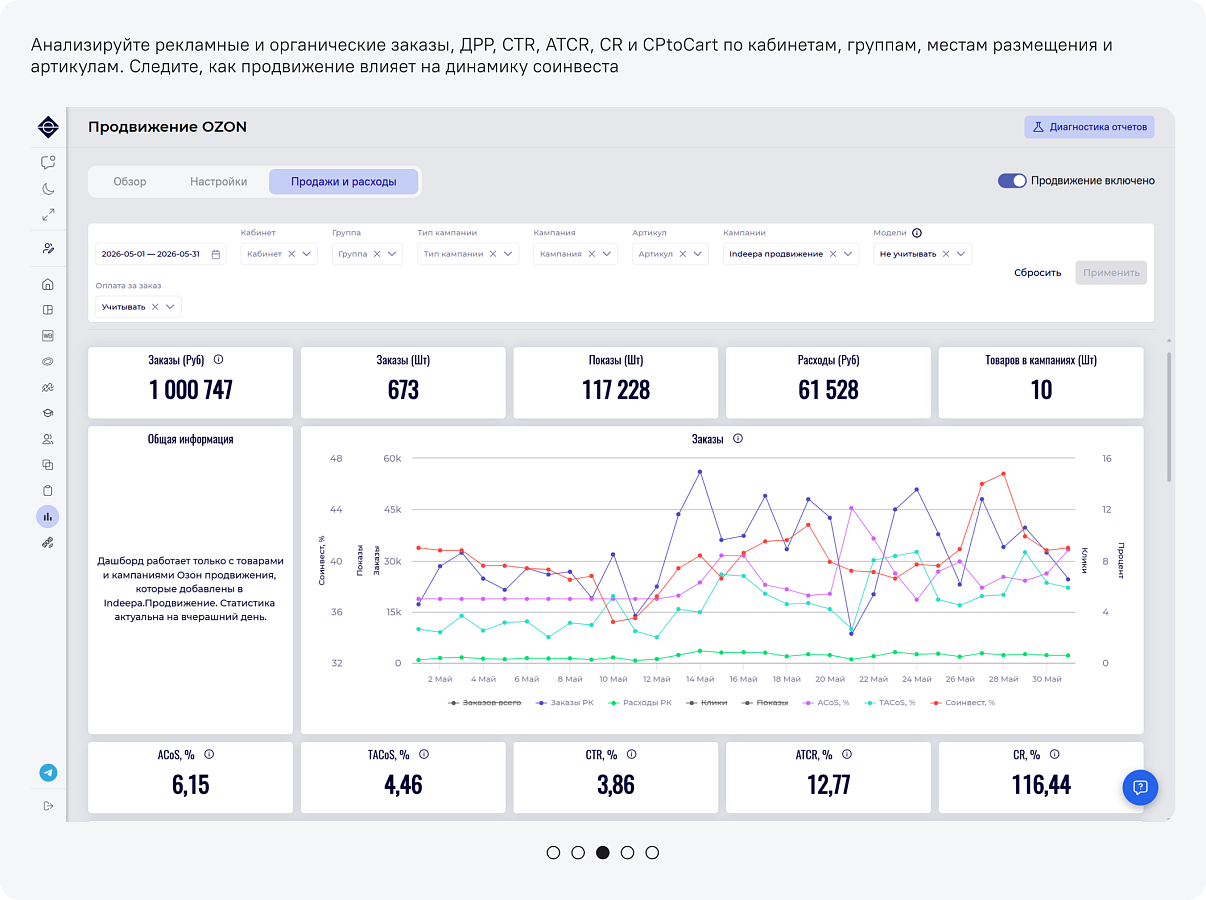Click the logout icon at sidebar bottom
This screenshot has width=1206, height=900.
[48, 806]
